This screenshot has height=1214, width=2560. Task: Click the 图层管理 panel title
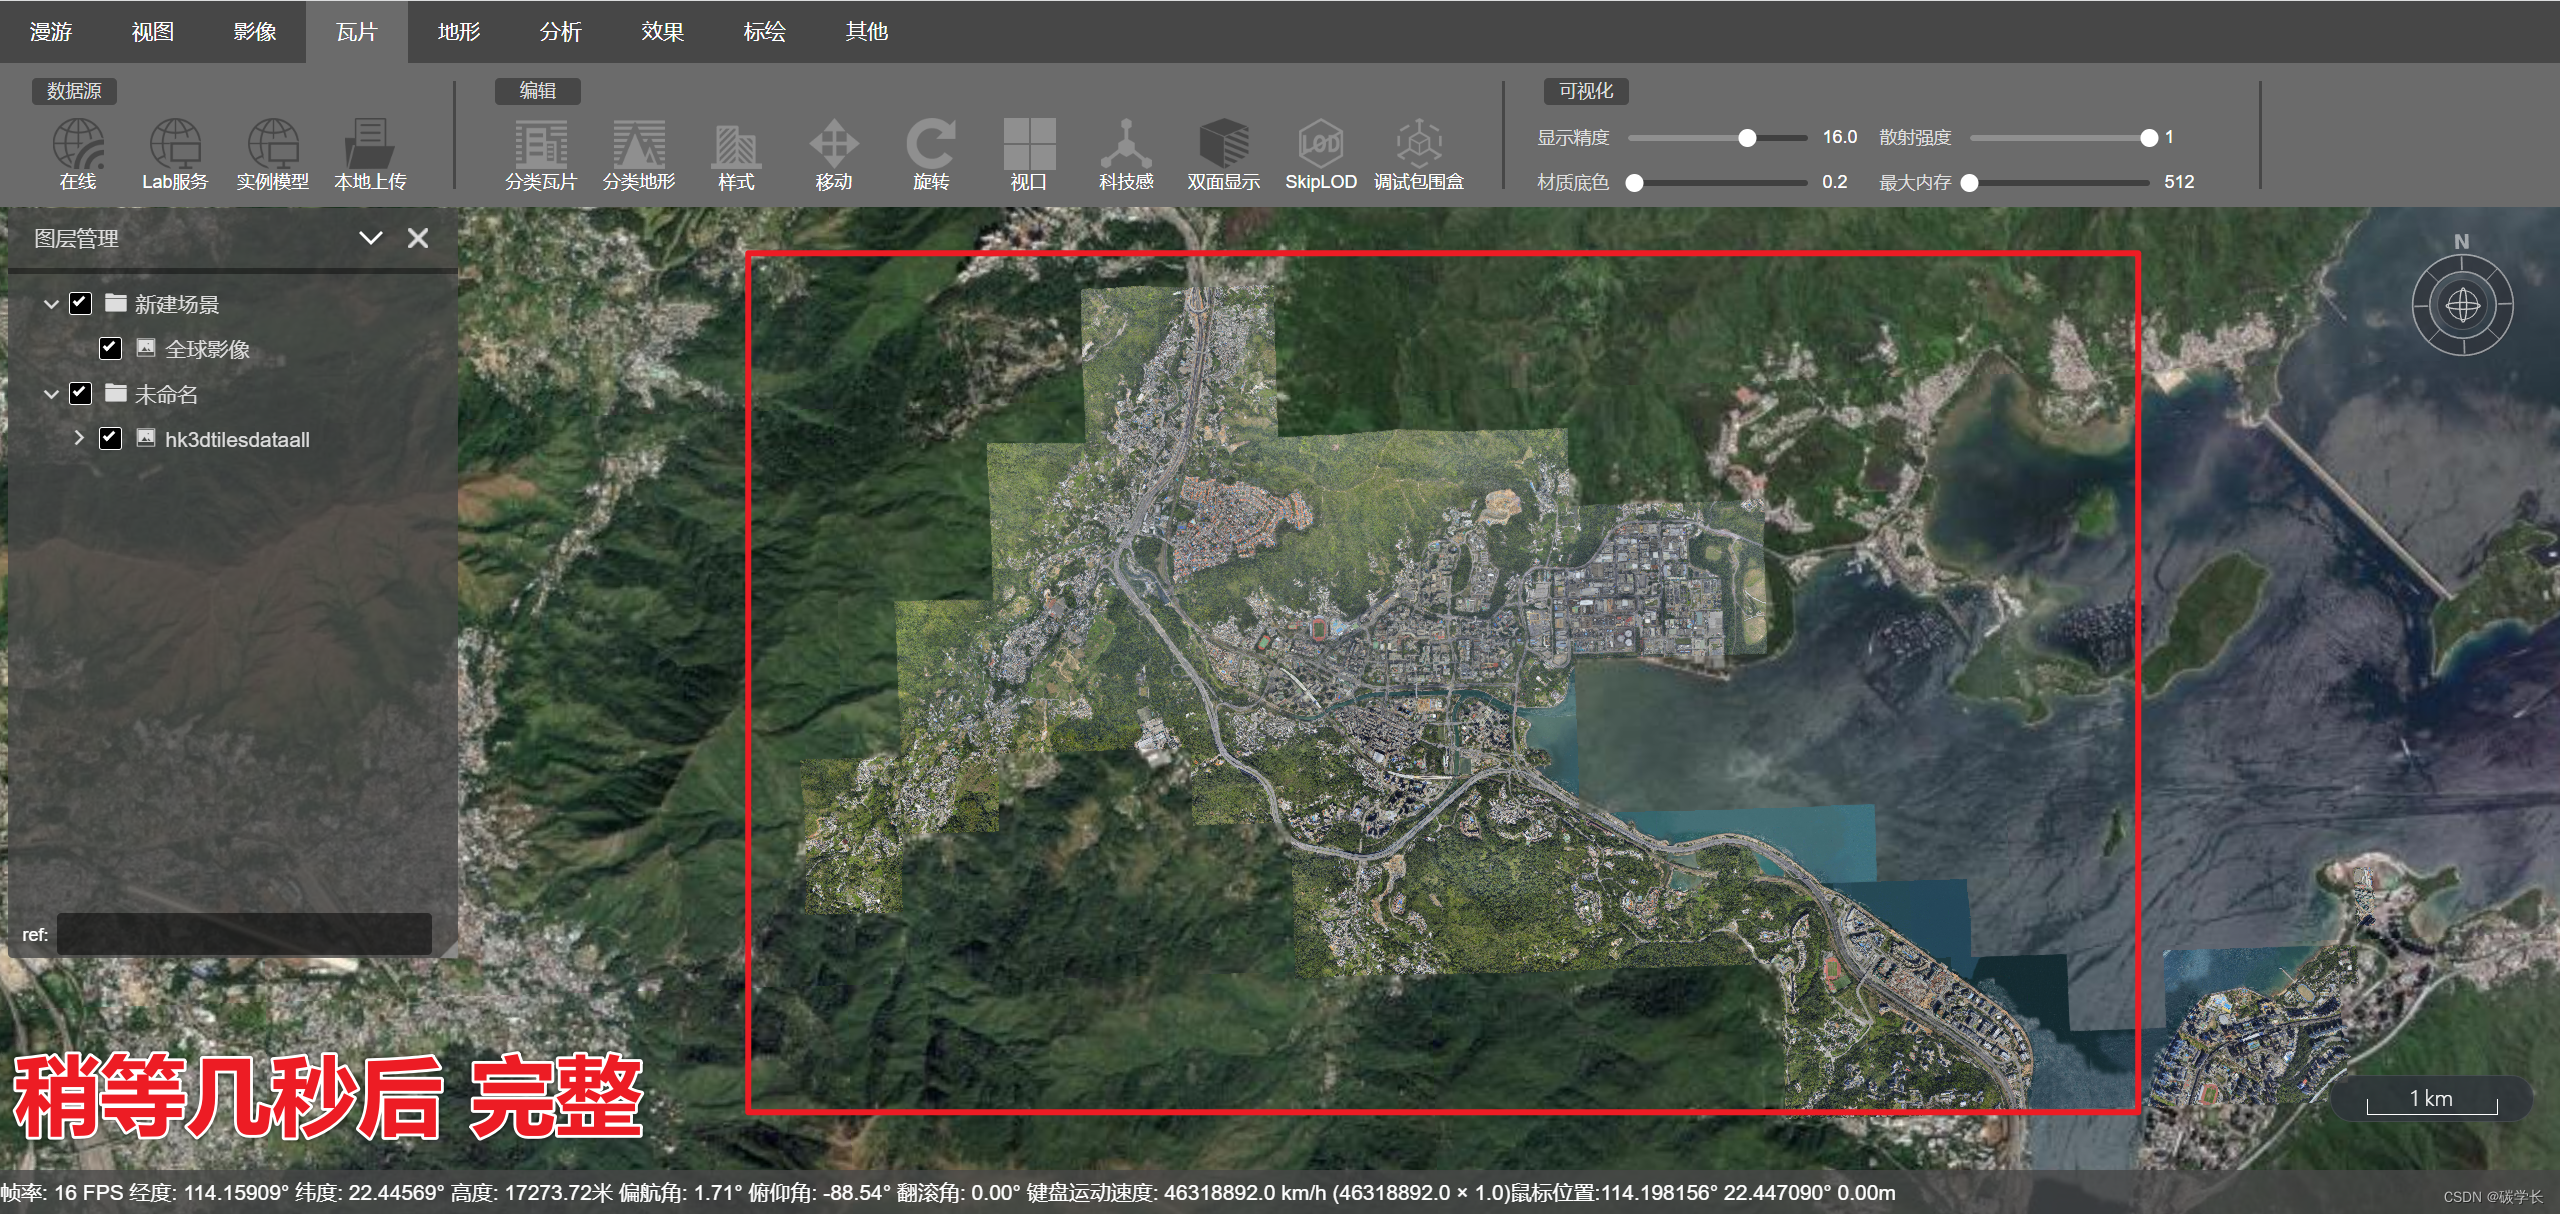click(76, 238)
